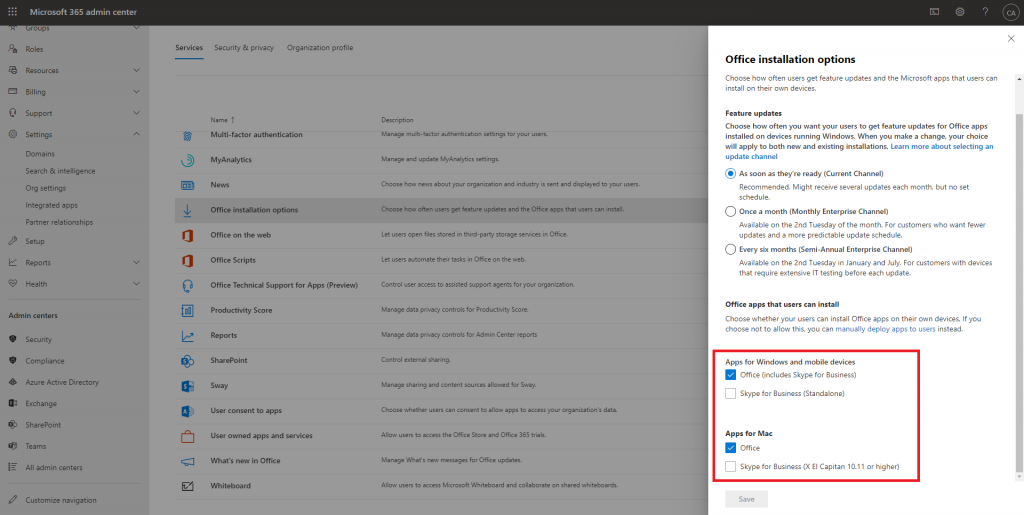Uncheck Office (includes Skype for Business) checkbox

pyautogui.click(x=731, y=375)
